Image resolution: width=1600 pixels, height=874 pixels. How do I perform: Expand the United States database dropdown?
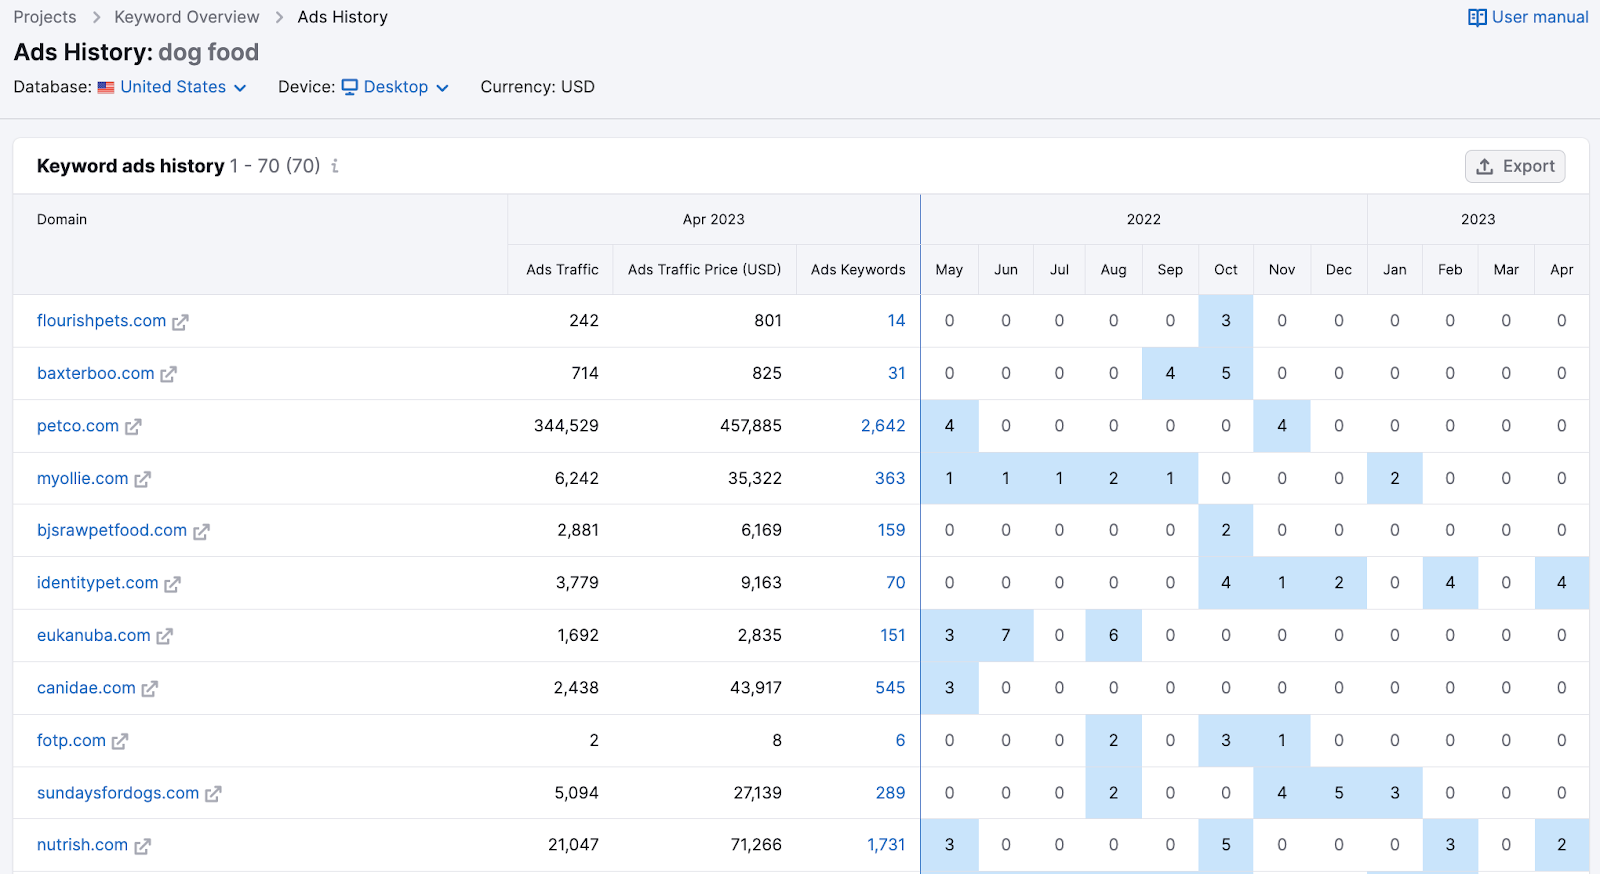(x=182, y=87)
